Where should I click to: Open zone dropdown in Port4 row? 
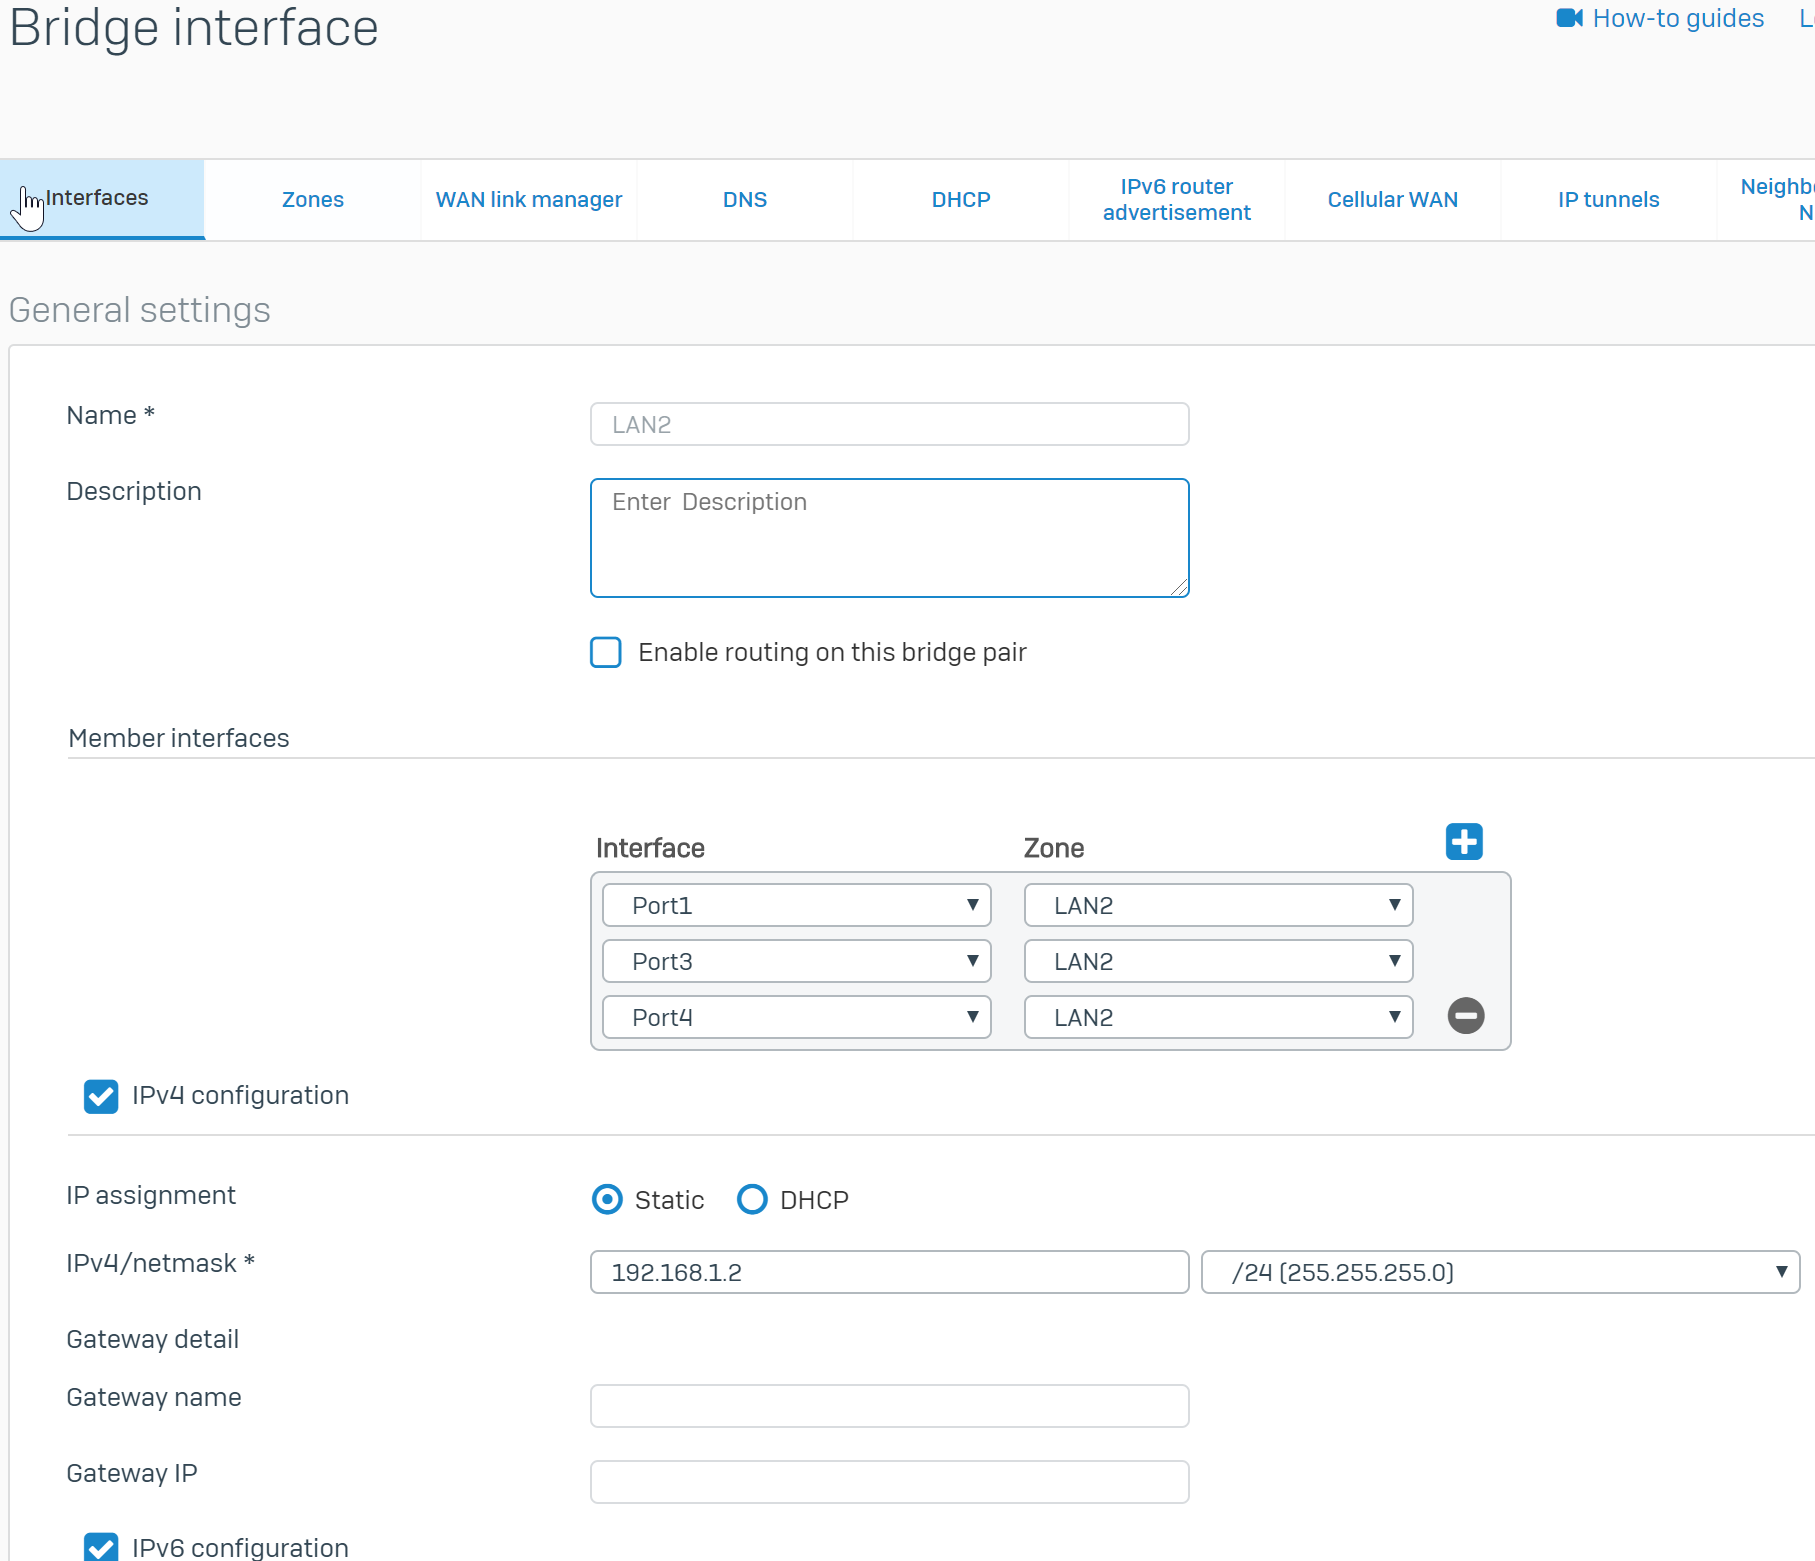click(1218, 1017)
